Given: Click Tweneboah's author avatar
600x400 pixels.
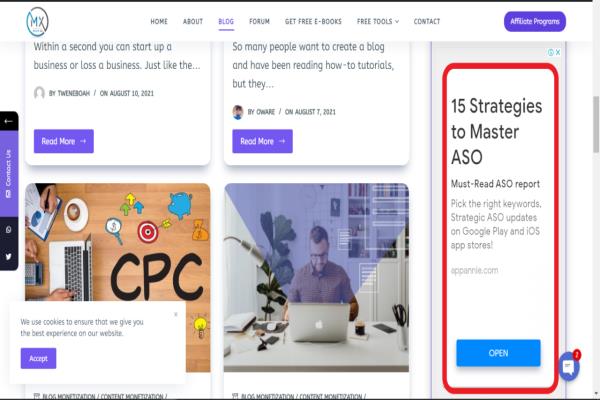Looking at the screenshot, I should tap(39, 93).
